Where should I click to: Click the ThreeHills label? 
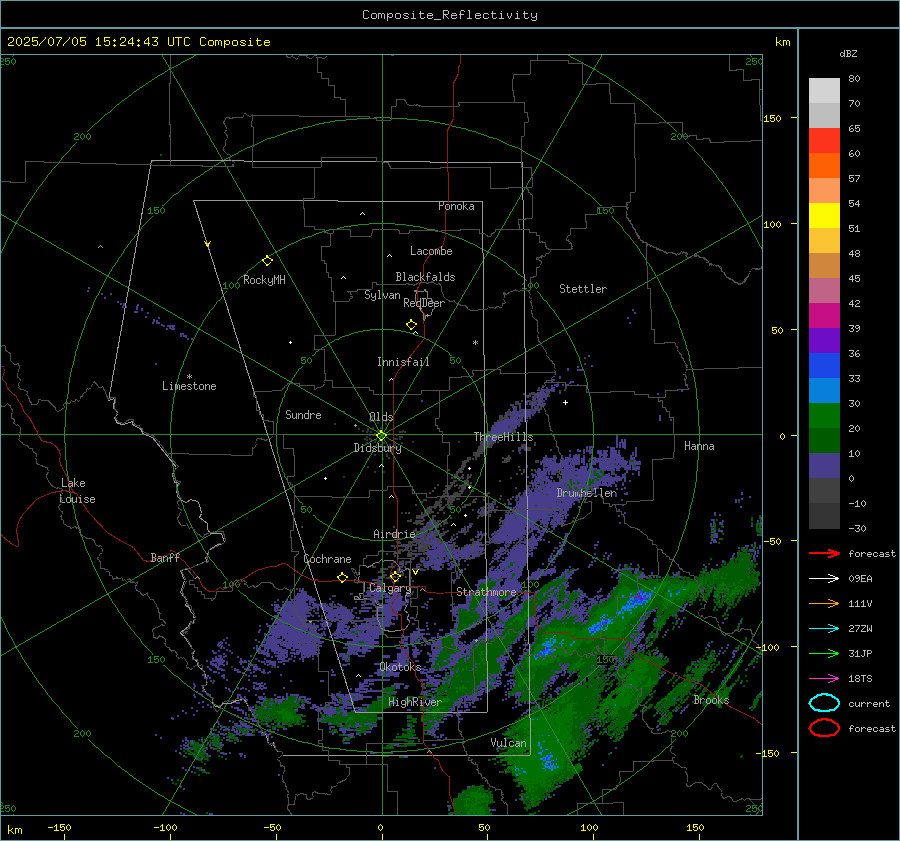(503, 437)
